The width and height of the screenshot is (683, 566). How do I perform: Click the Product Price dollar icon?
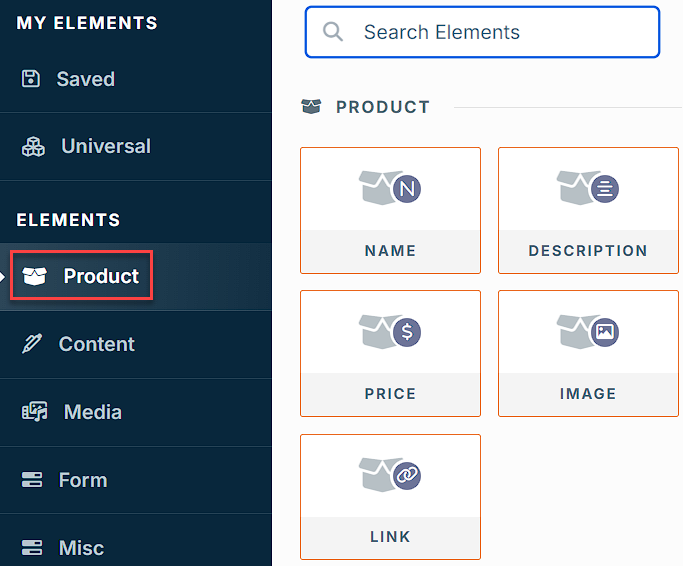click(407, 332)
